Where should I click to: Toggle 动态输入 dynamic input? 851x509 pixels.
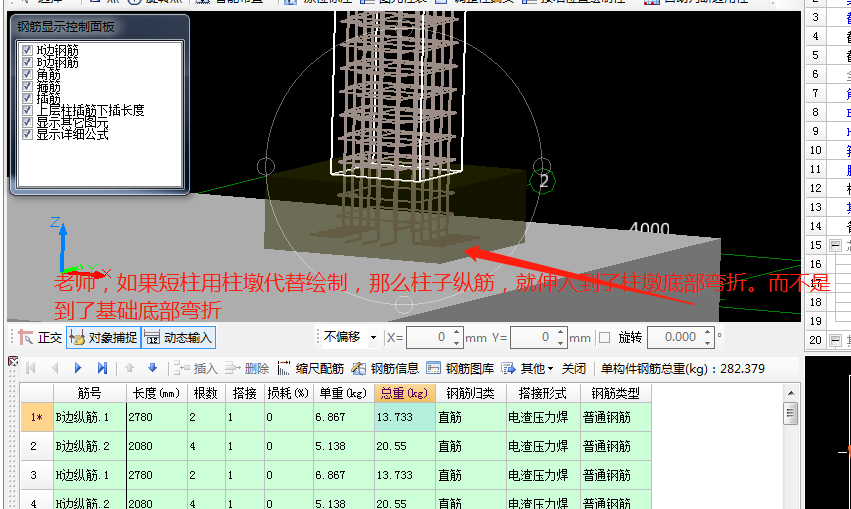click(x=179, y=338)
